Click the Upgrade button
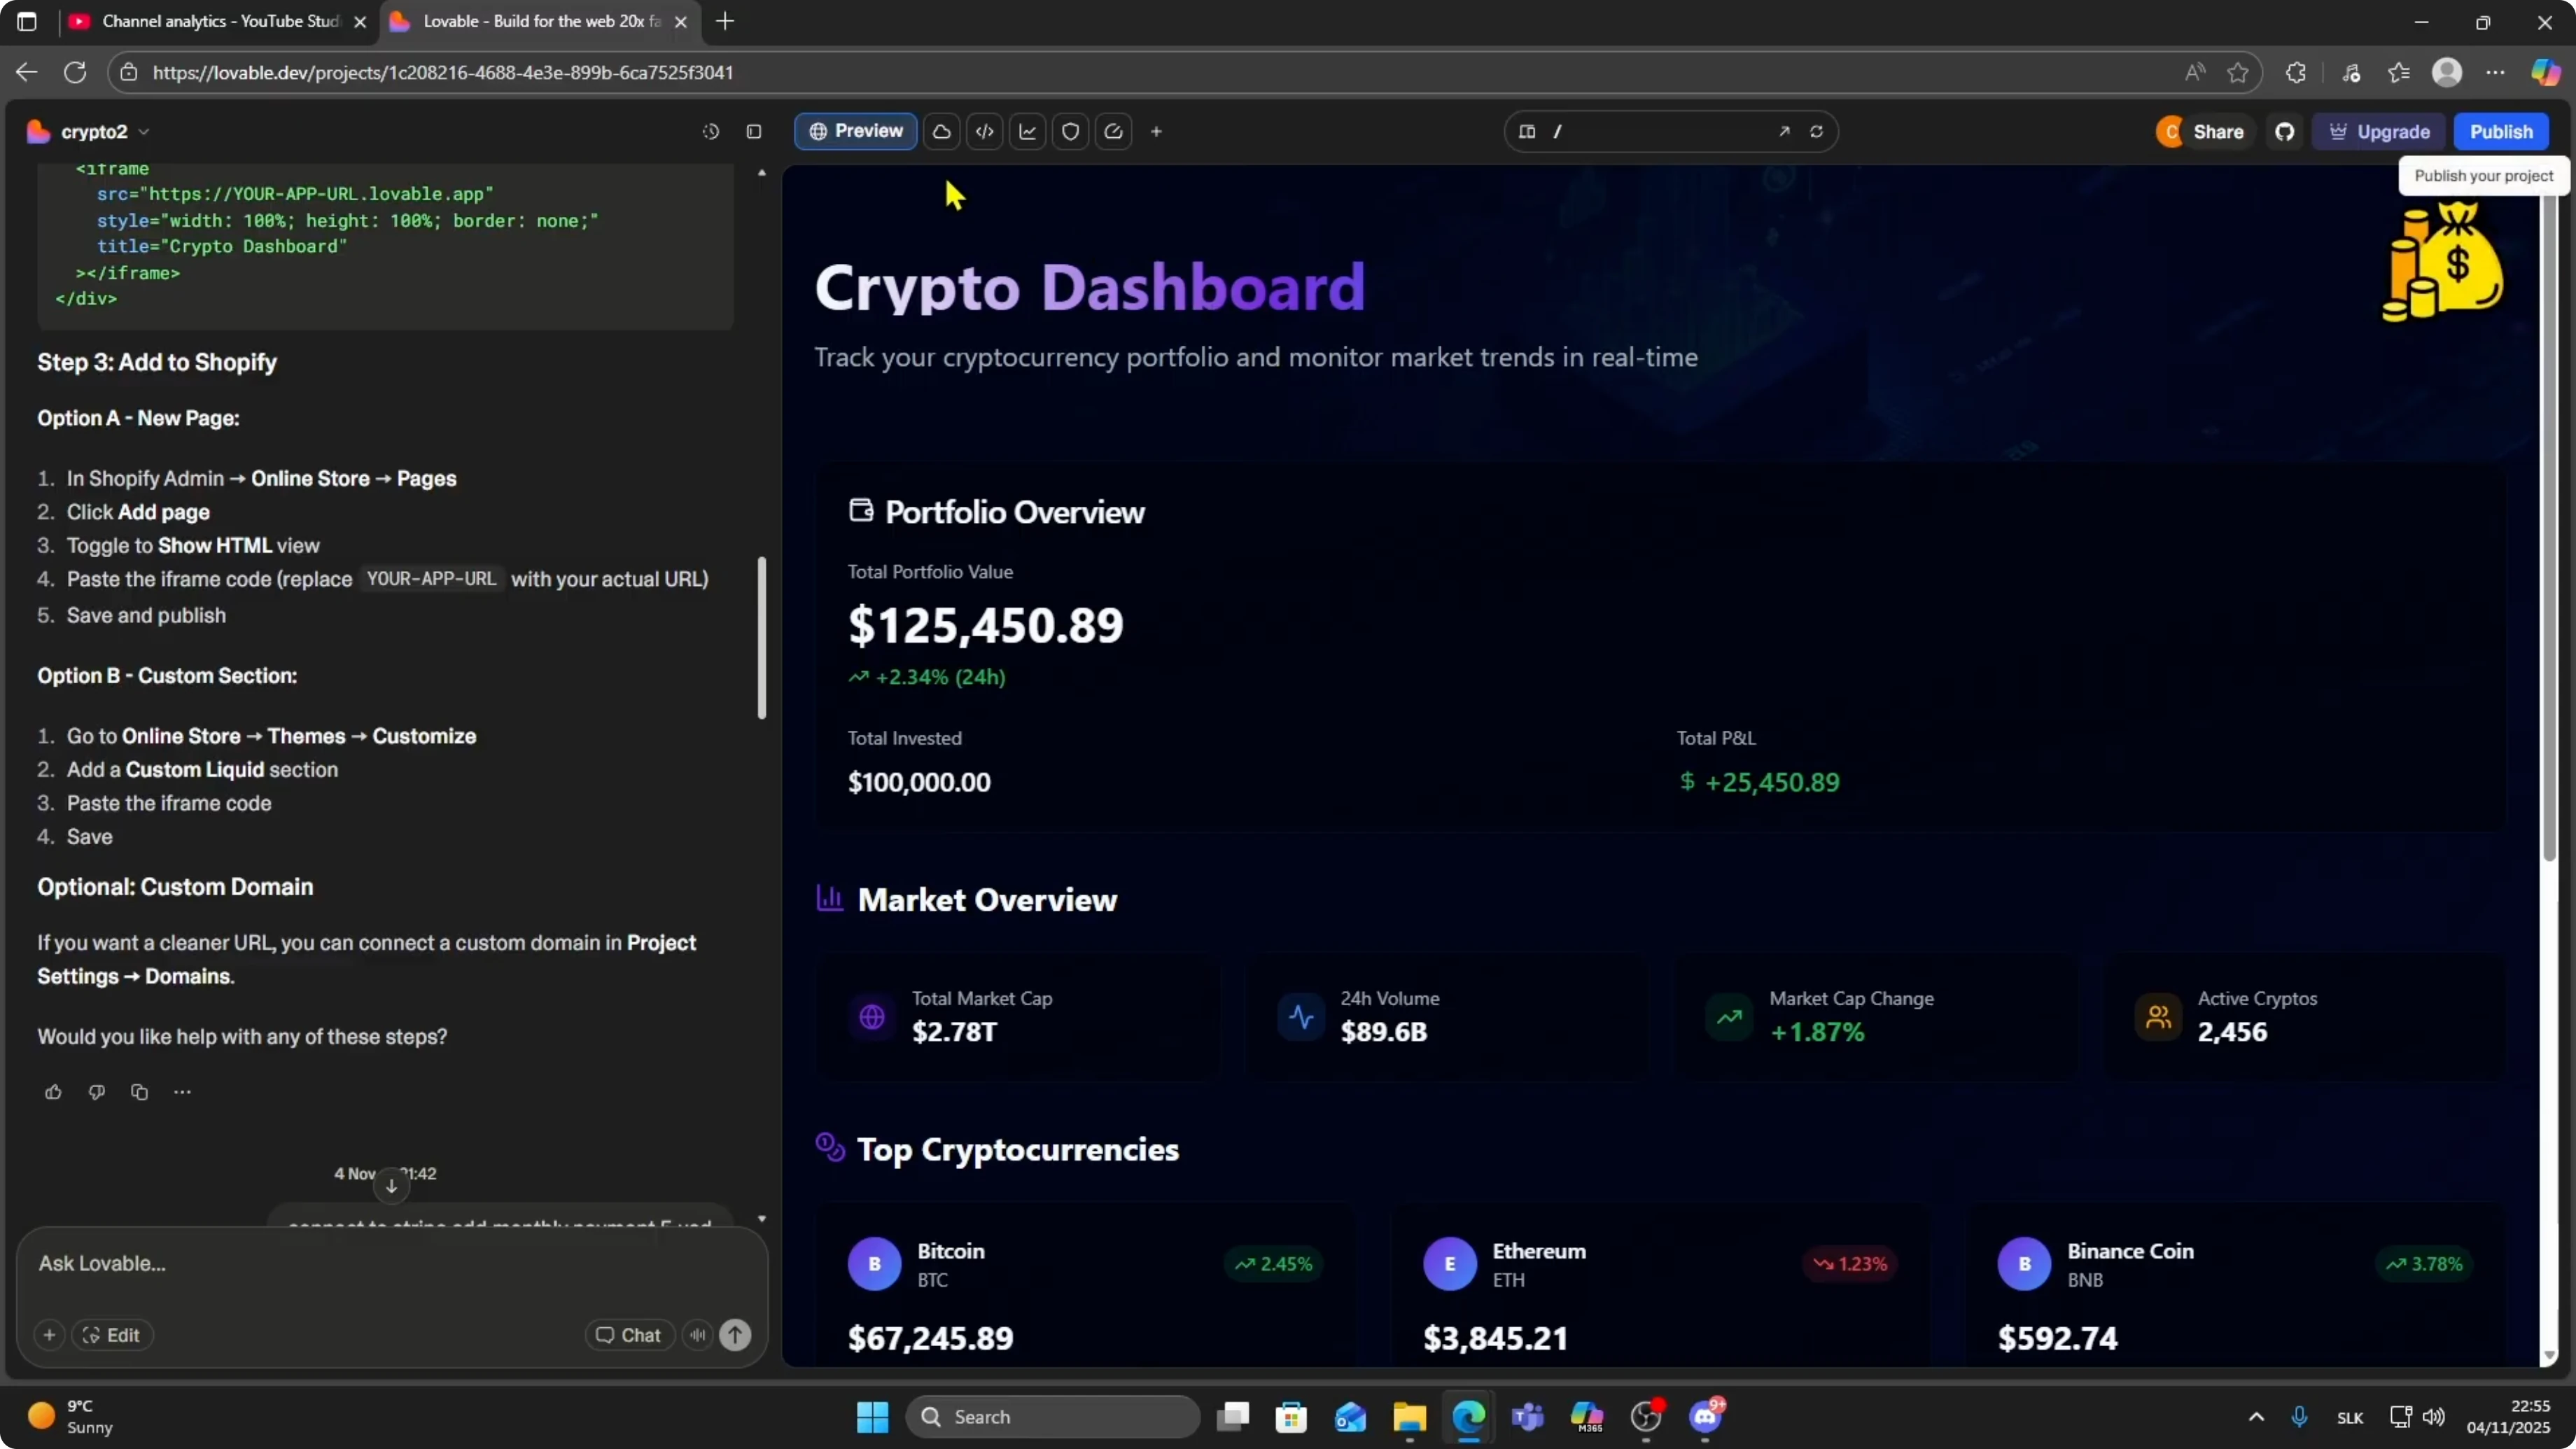The width and height of the screenshot is (2576, 1449). [2380, 132]
